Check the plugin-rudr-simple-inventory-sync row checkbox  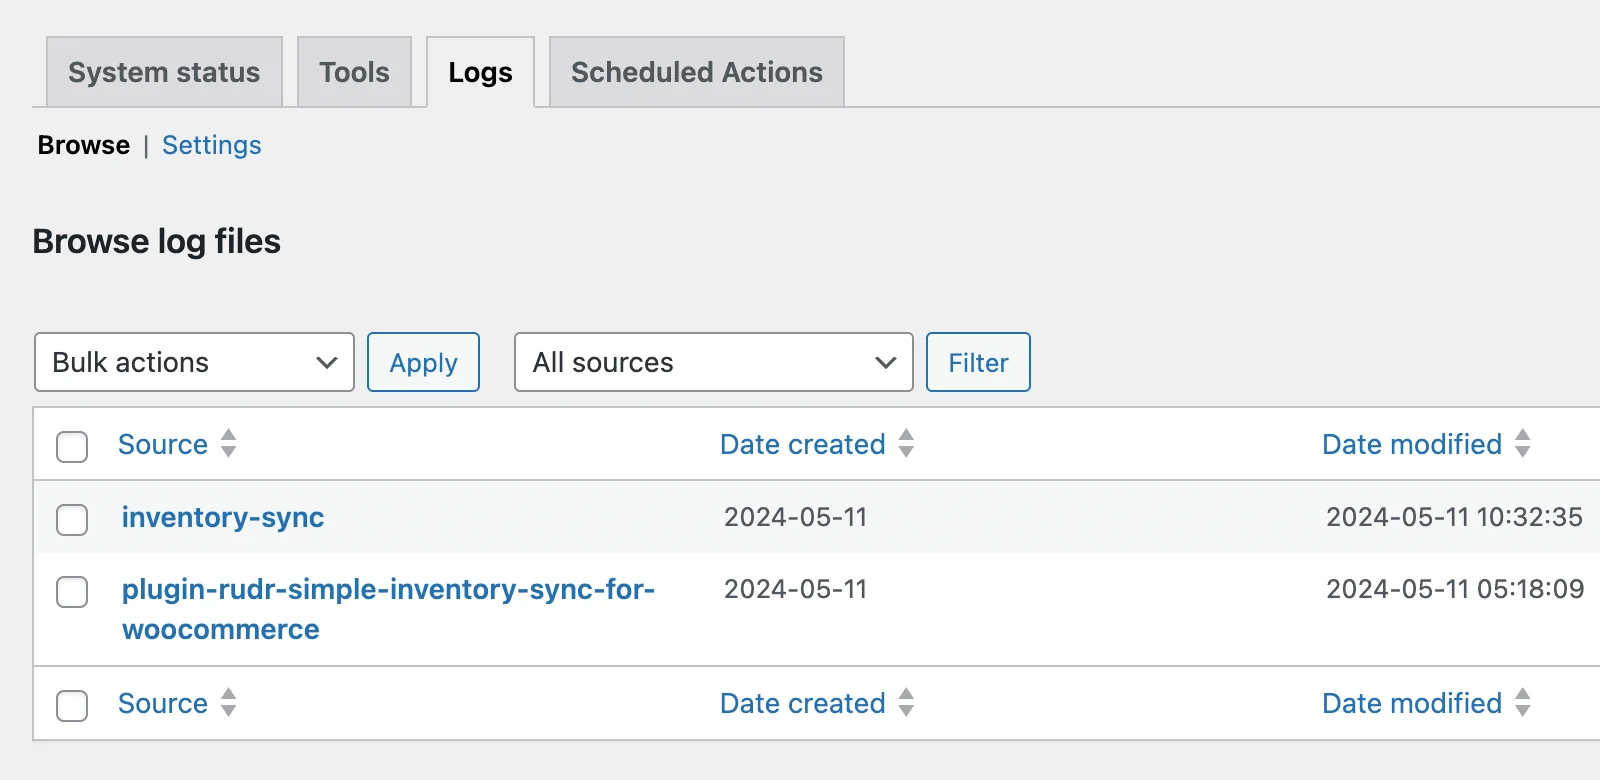72,591
